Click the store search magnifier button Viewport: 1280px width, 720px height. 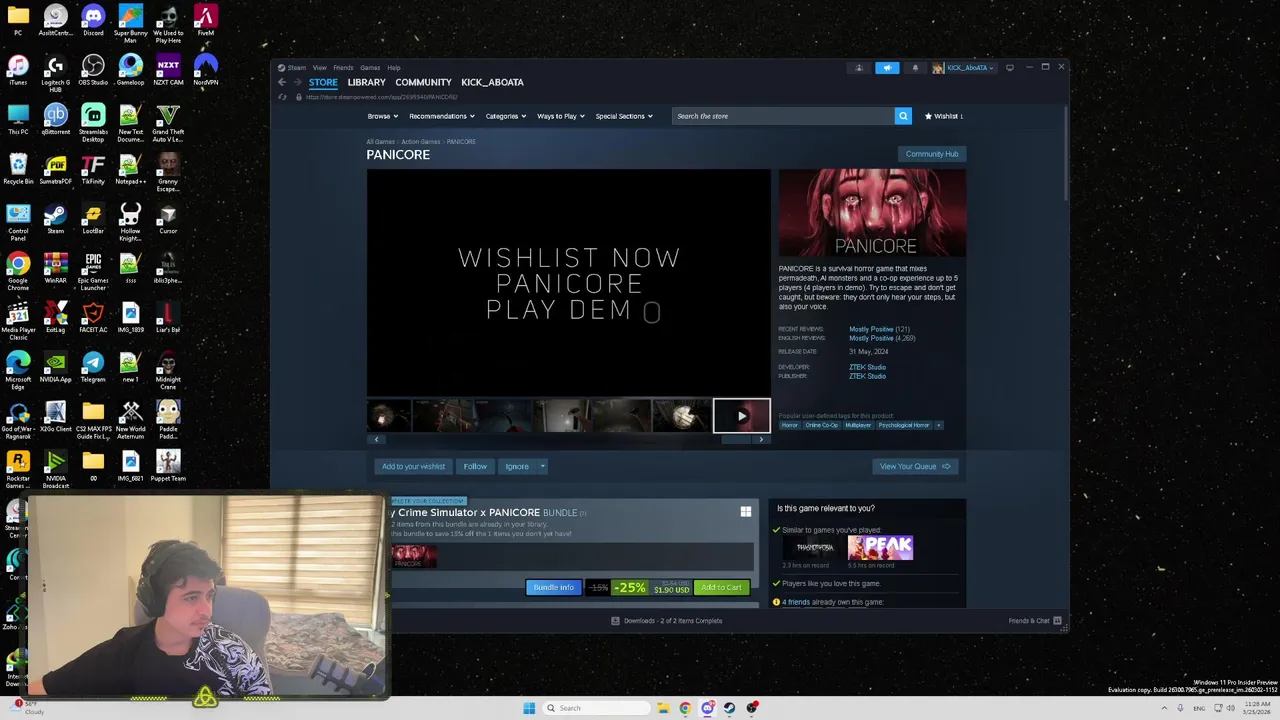coord(903,116)
